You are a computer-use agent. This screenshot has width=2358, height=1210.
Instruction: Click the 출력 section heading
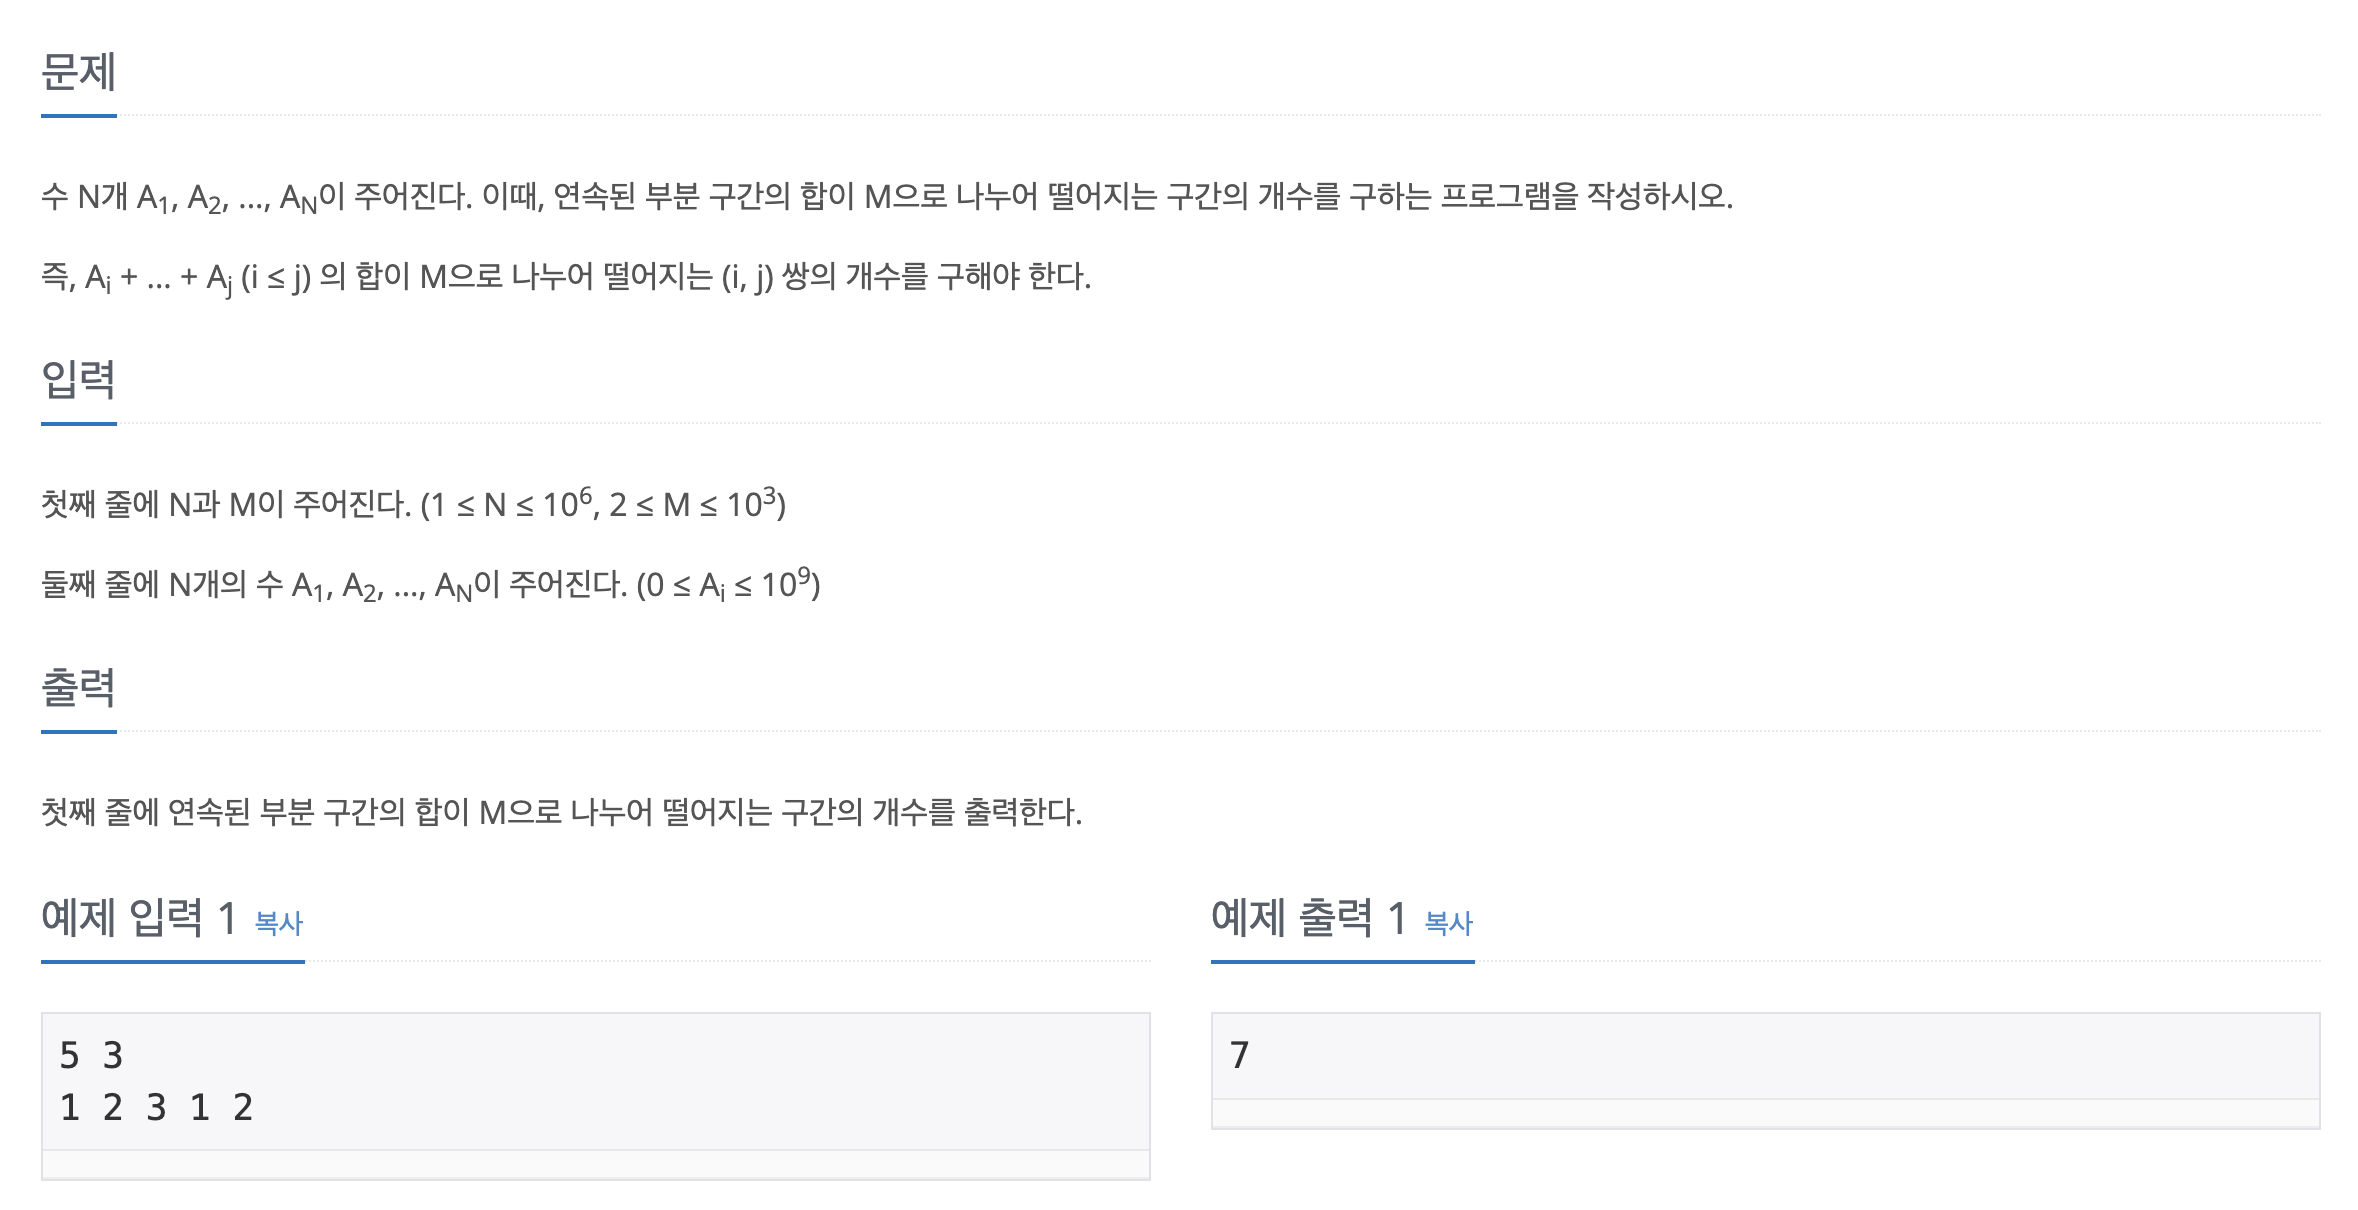(x=79, y=688)
